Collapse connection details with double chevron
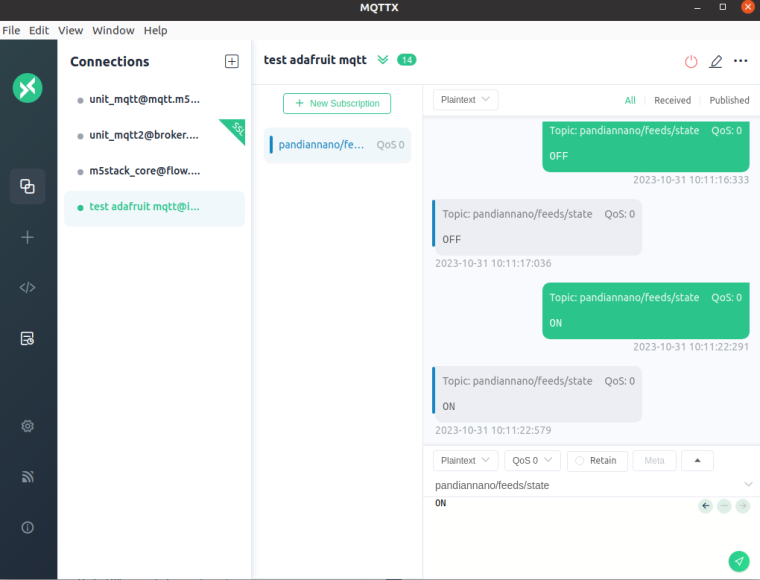The width and height of the screenshot is (760, 580). 383,60
